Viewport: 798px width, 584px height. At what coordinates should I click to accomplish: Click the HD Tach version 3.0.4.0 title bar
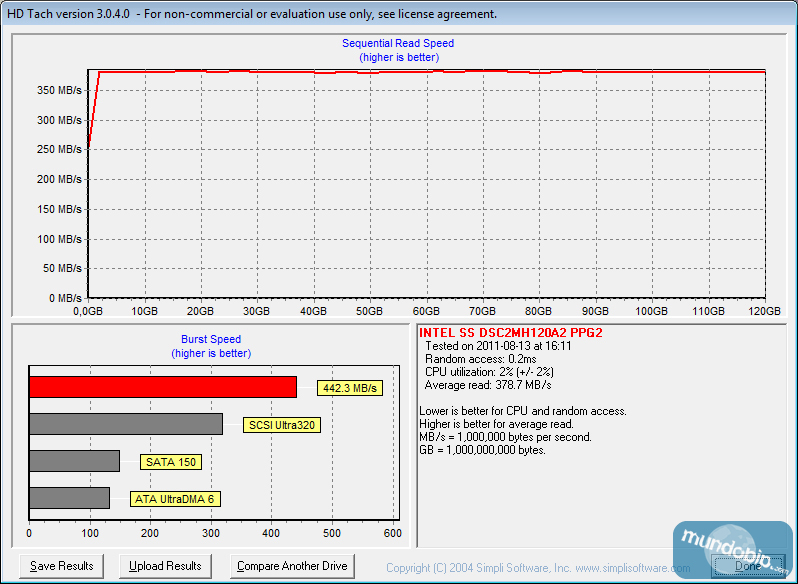[399, 13]
